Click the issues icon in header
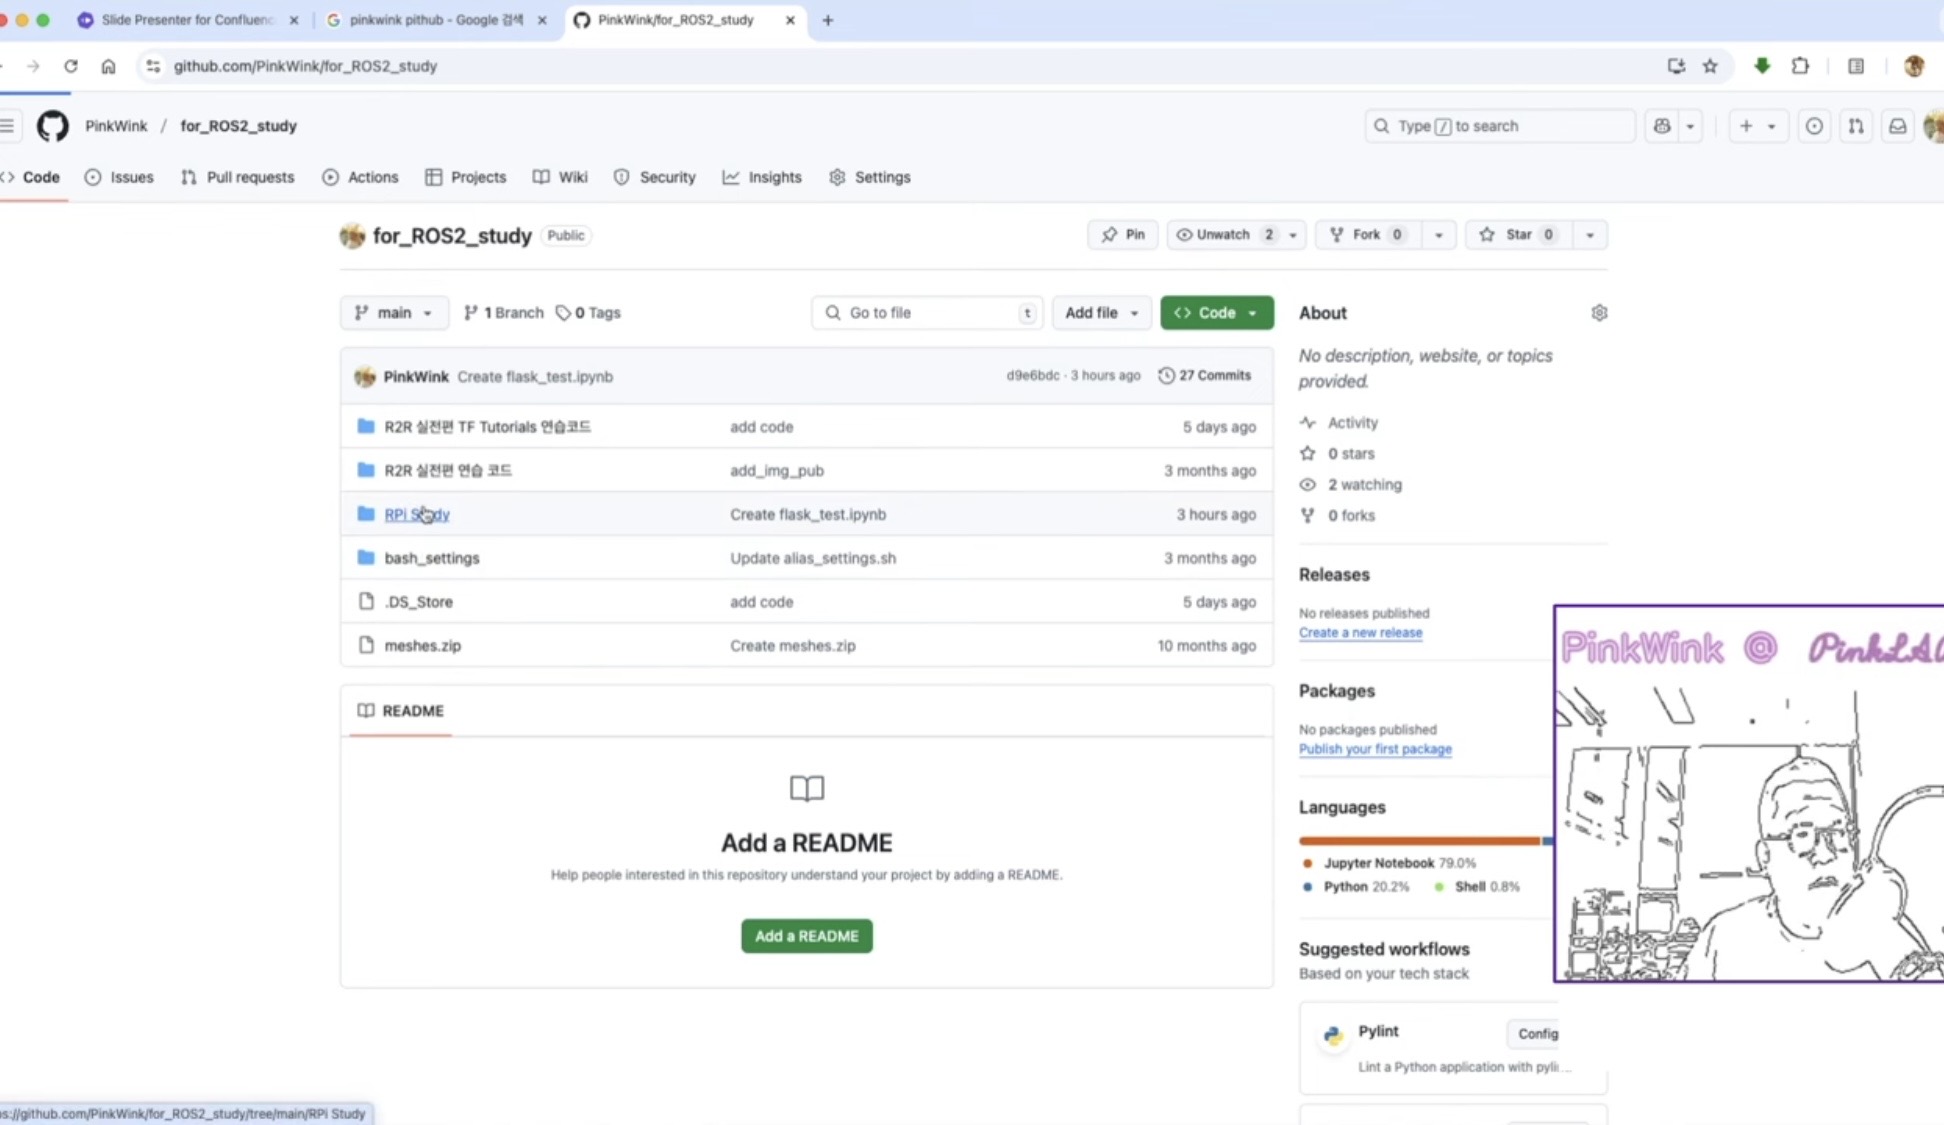This screenshot has width=1944, height=1125. pos(1813,126)
